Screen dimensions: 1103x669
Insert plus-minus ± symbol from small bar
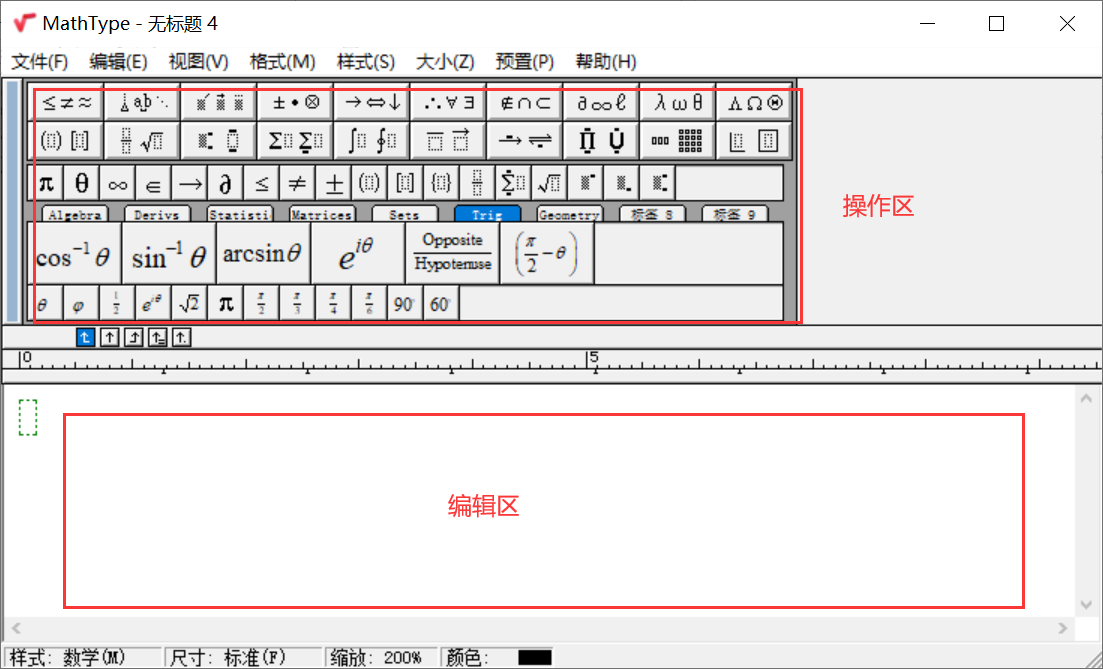[333, 184]
